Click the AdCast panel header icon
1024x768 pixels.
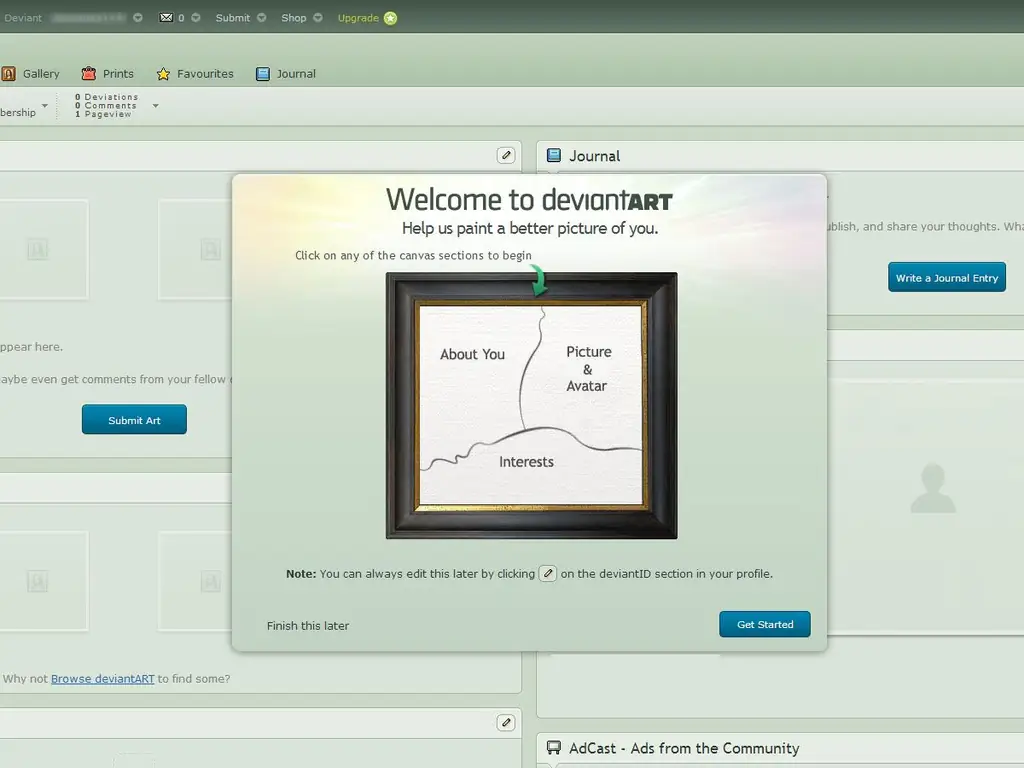pyautogui.click(x=554, y=748)
